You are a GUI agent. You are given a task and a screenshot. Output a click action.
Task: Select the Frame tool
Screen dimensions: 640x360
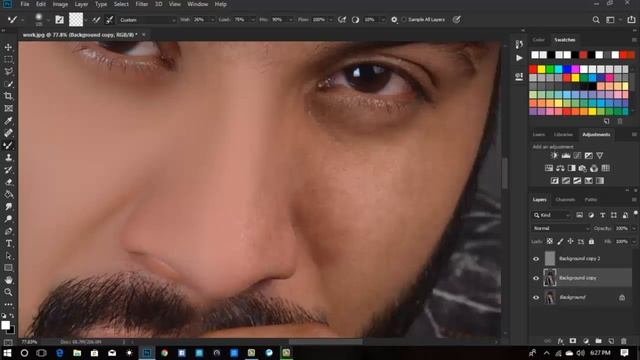[x=8, y=109]
